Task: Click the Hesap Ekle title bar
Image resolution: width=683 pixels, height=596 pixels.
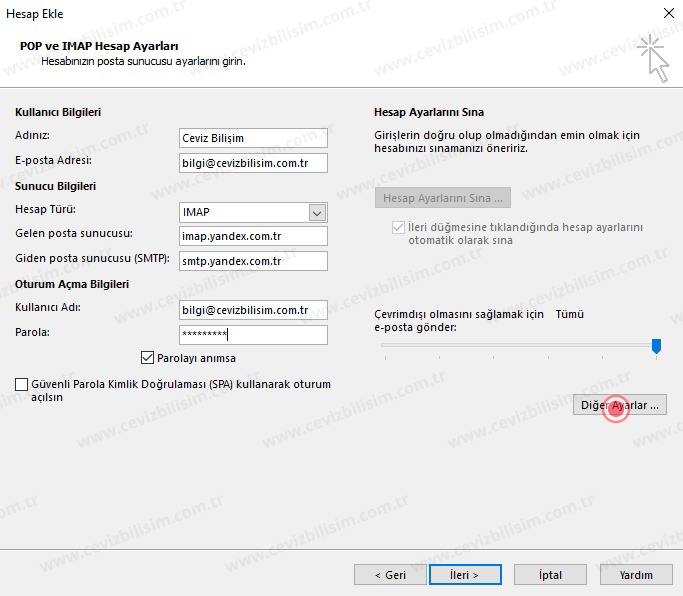Action: [x=300, y=14]
